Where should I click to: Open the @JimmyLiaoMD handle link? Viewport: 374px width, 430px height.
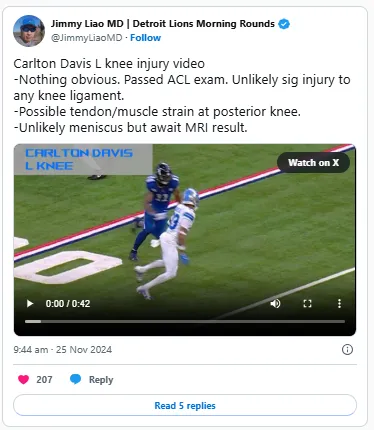click(86, 38)
